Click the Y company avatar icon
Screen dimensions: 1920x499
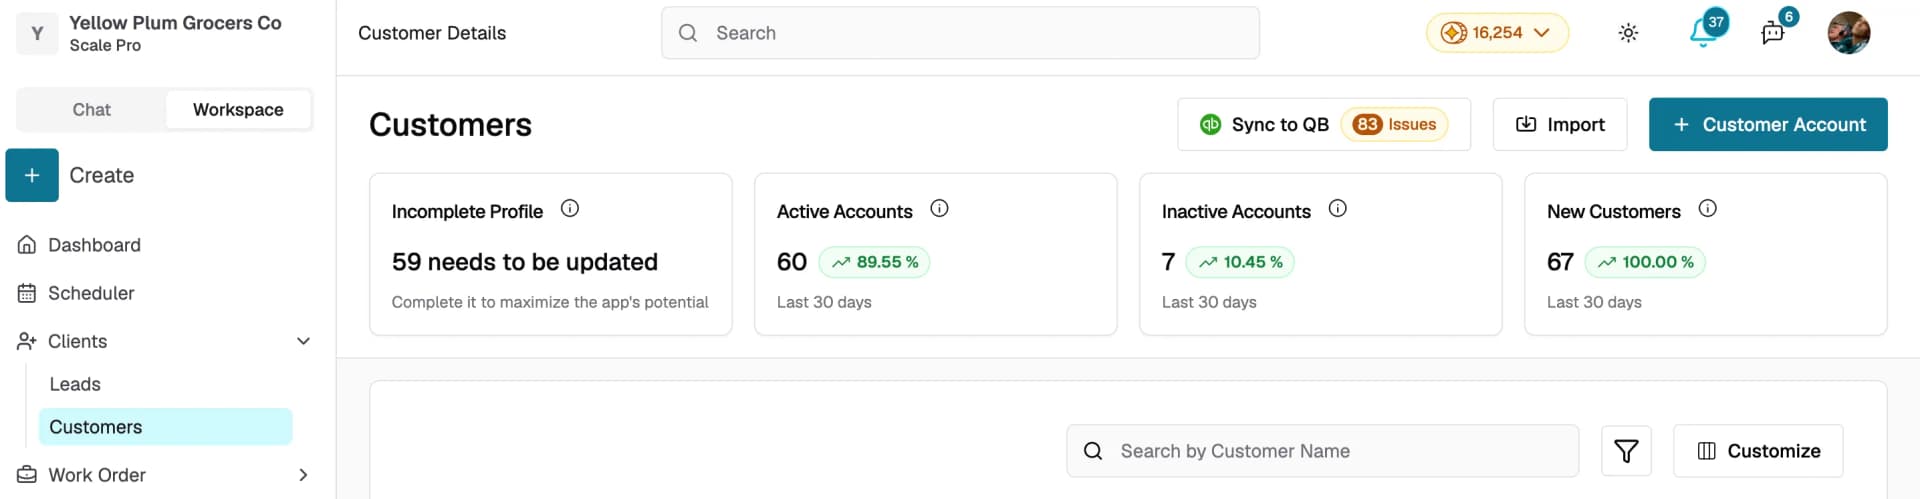[x=37, y=33]
